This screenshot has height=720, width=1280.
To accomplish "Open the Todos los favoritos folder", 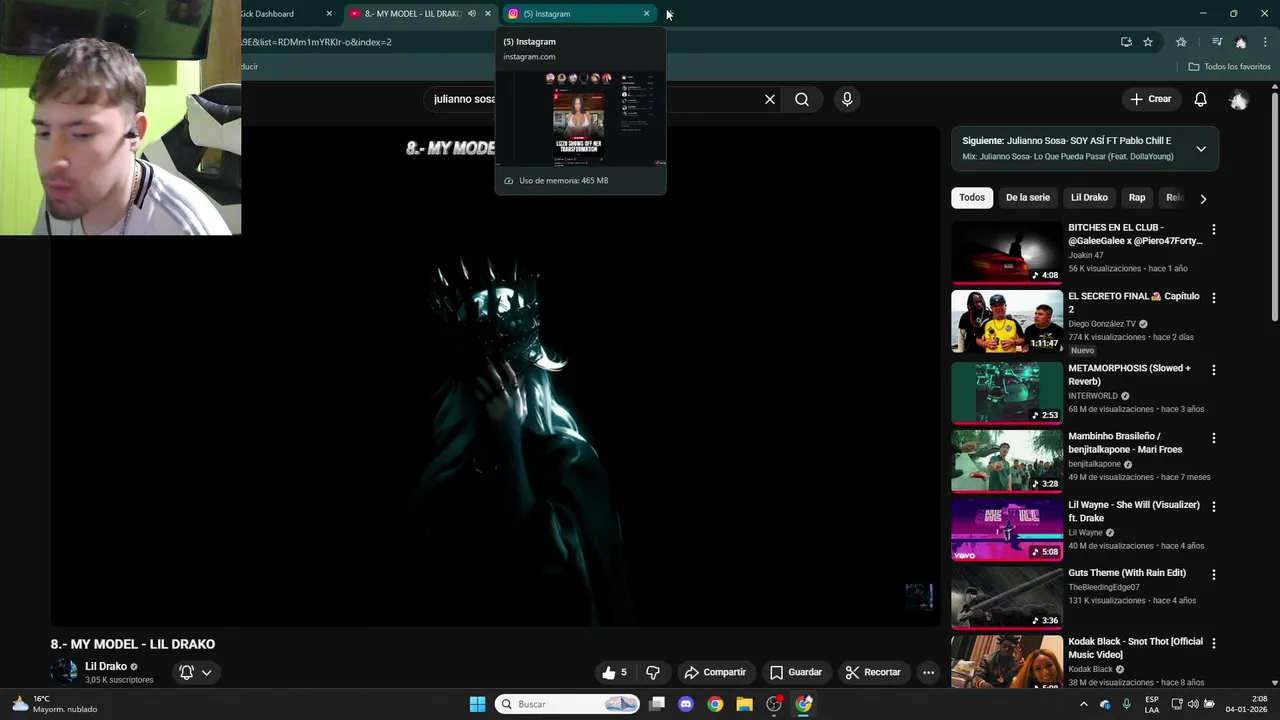I will 1229,67.
